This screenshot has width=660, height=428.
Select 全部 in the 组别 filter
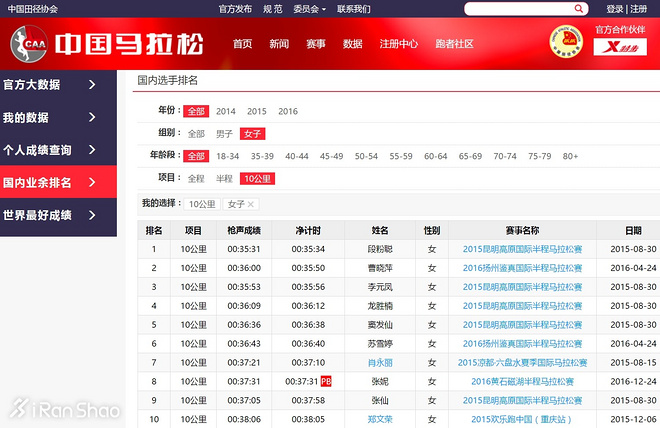pyautogui.click(x=196, y=134)
